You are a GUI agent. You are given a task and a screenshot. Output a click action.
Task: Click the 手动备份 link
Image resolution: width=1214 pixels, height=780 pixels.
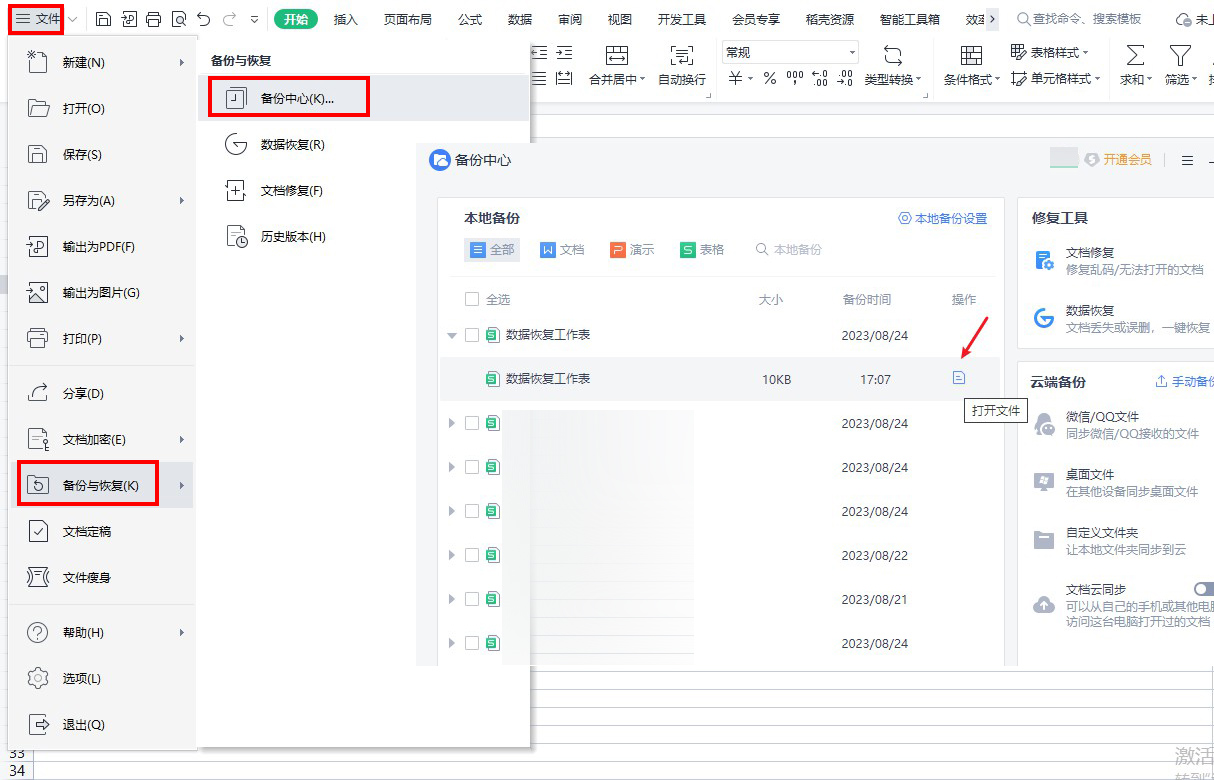1184,381
